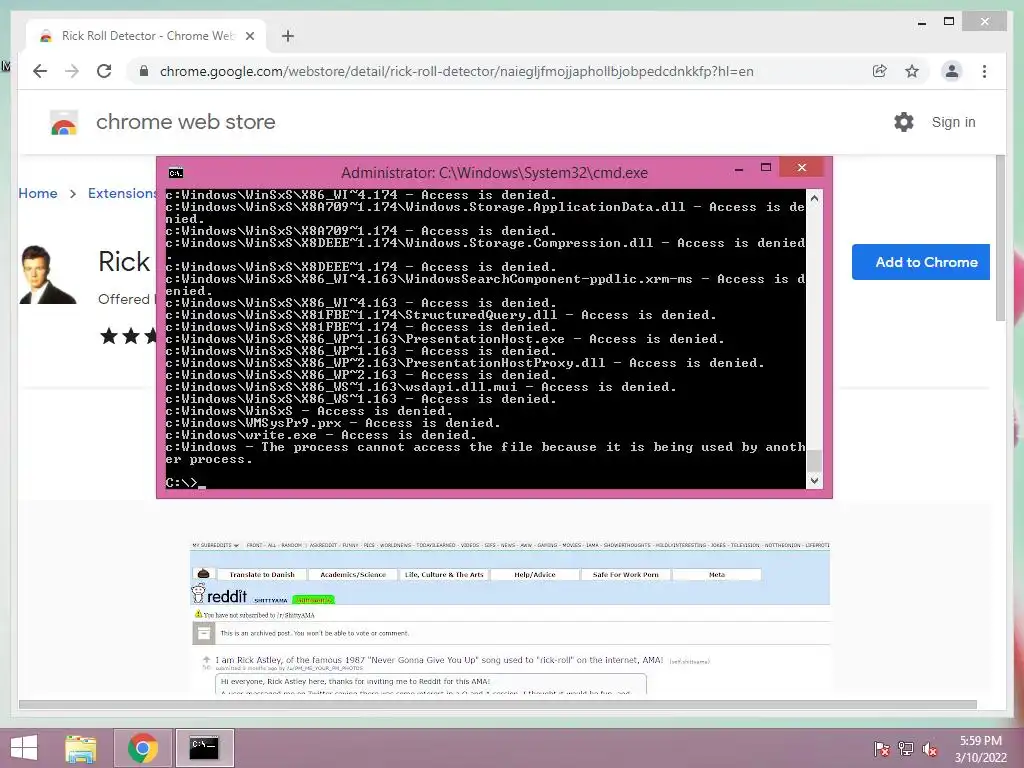
Task: Click 'c:\Windows\WMSysPr9.prx' output line
Action: (333, 423)
